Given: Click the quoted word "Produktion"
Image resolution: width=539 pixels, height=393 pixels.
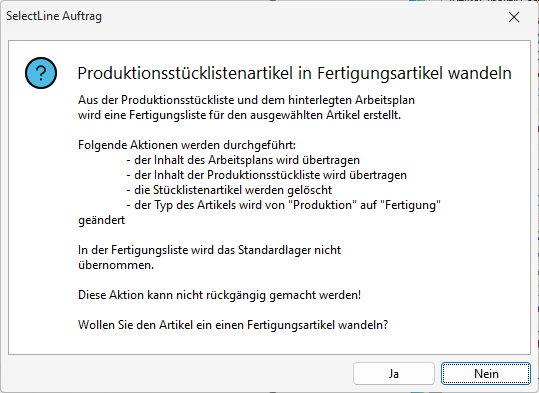Looking at the screenshot, I should pyautogui.click(x=322, y=205).
